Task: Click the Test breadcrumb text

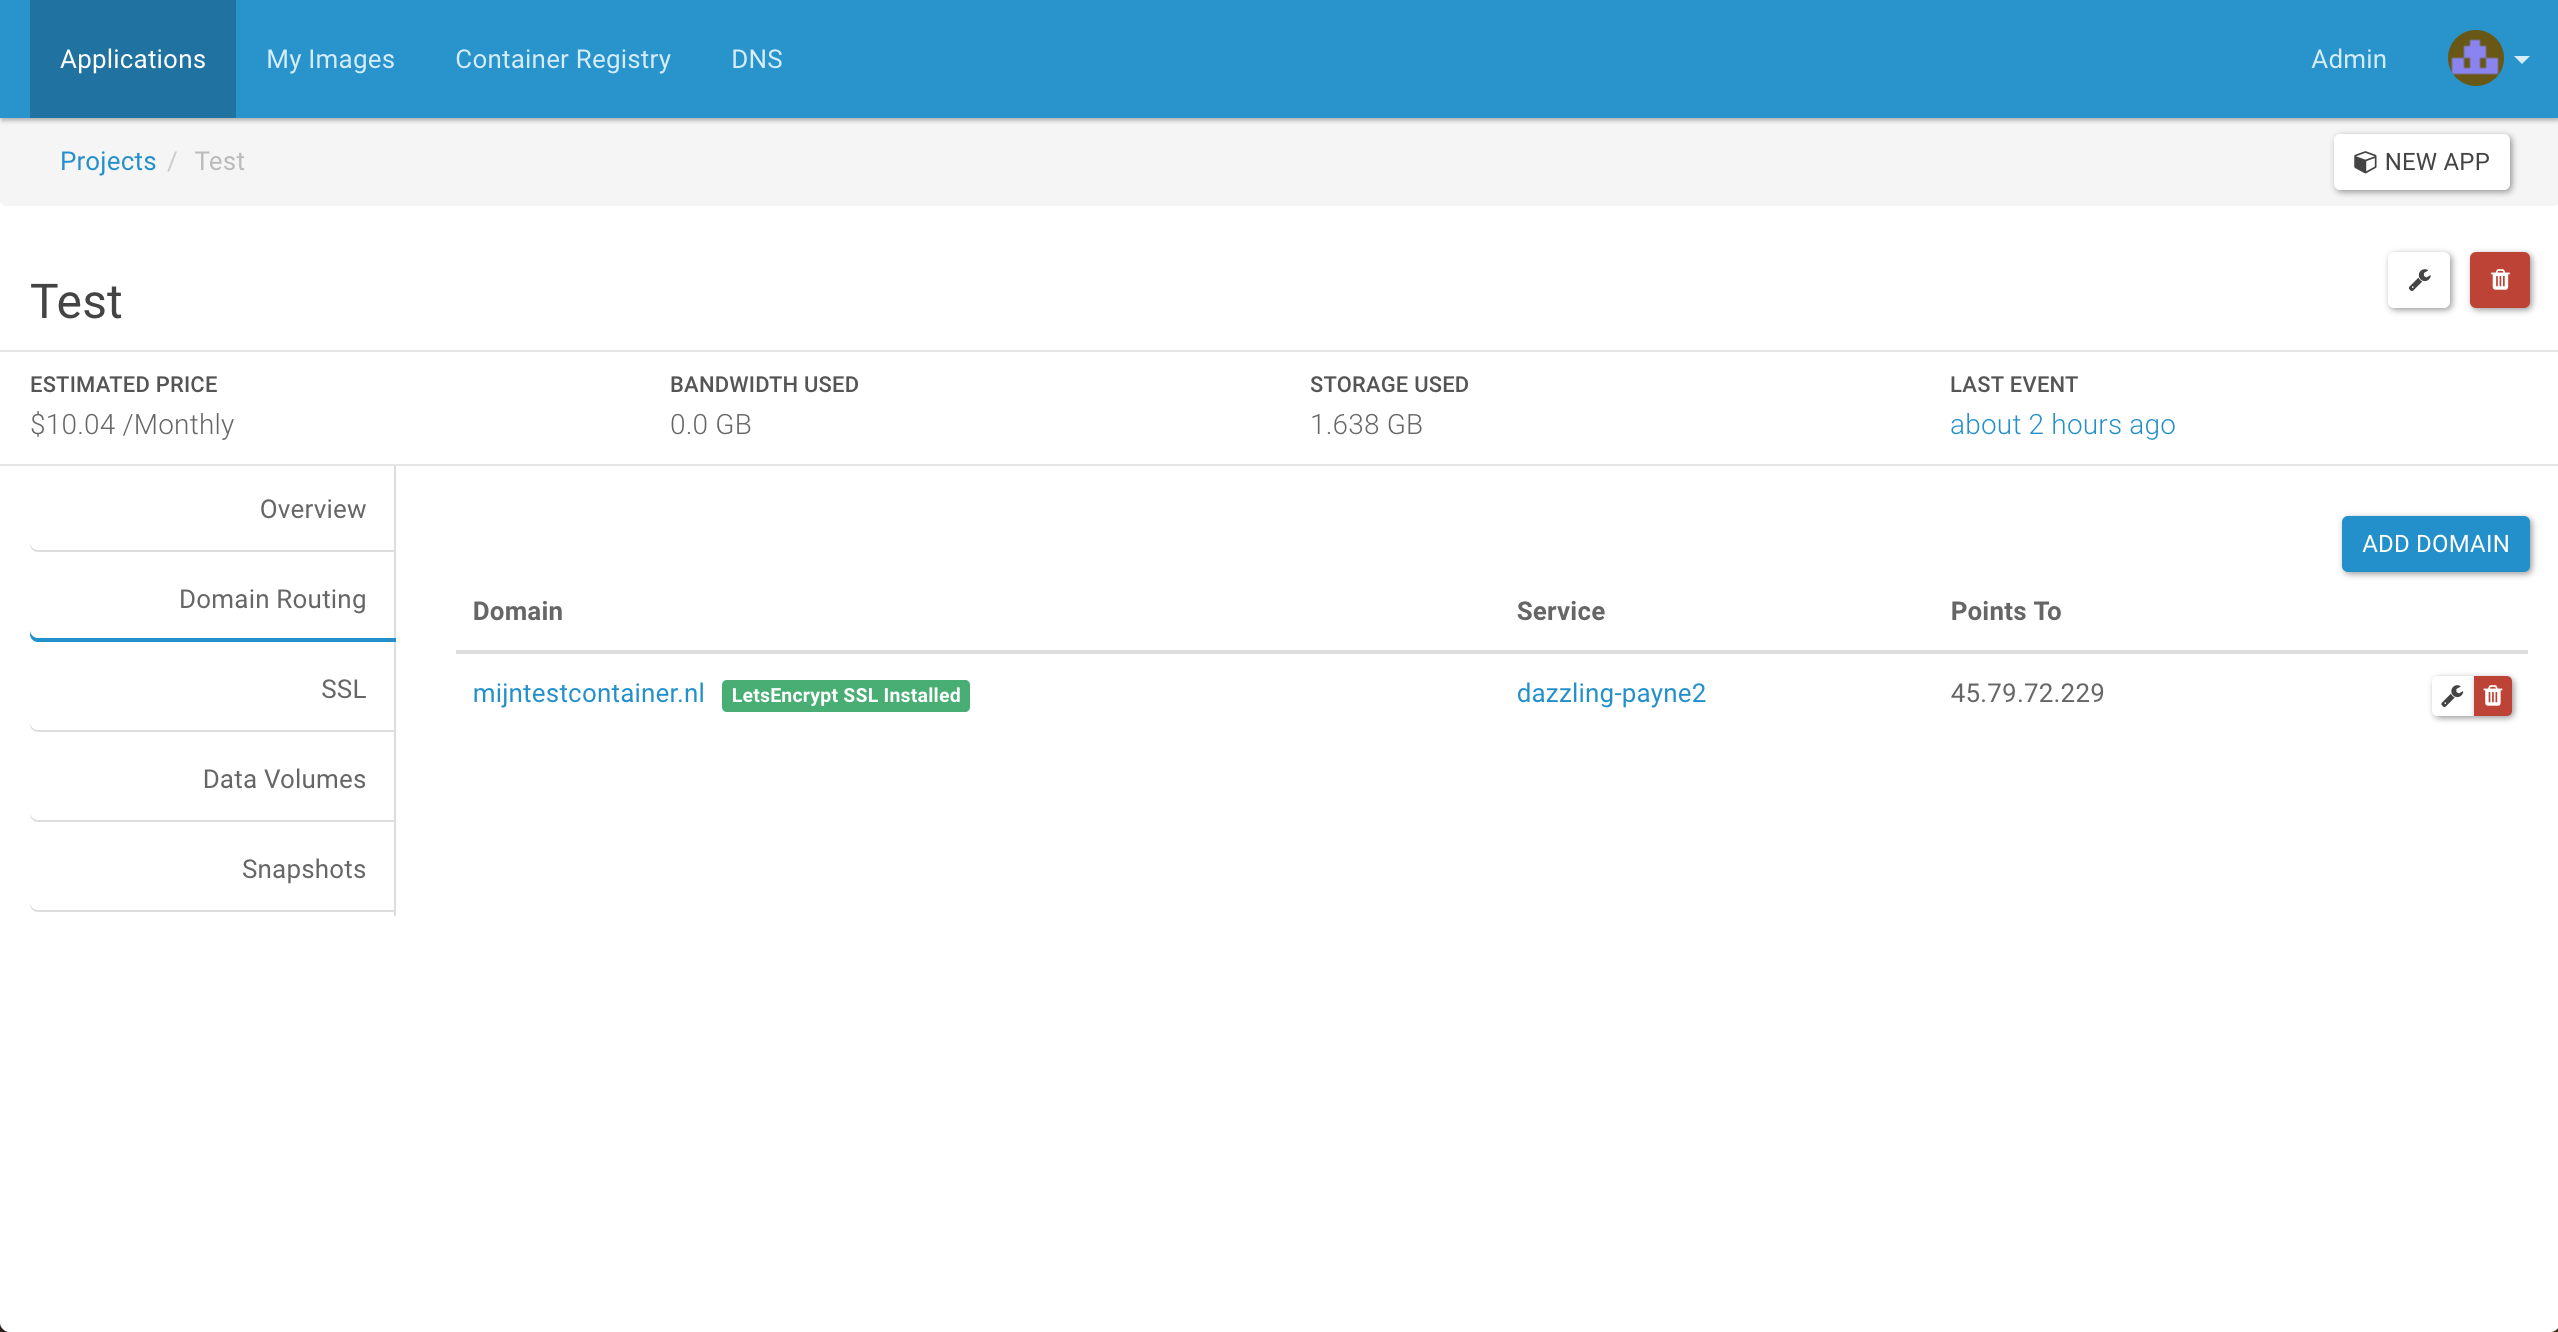Action: coord(219,161)
